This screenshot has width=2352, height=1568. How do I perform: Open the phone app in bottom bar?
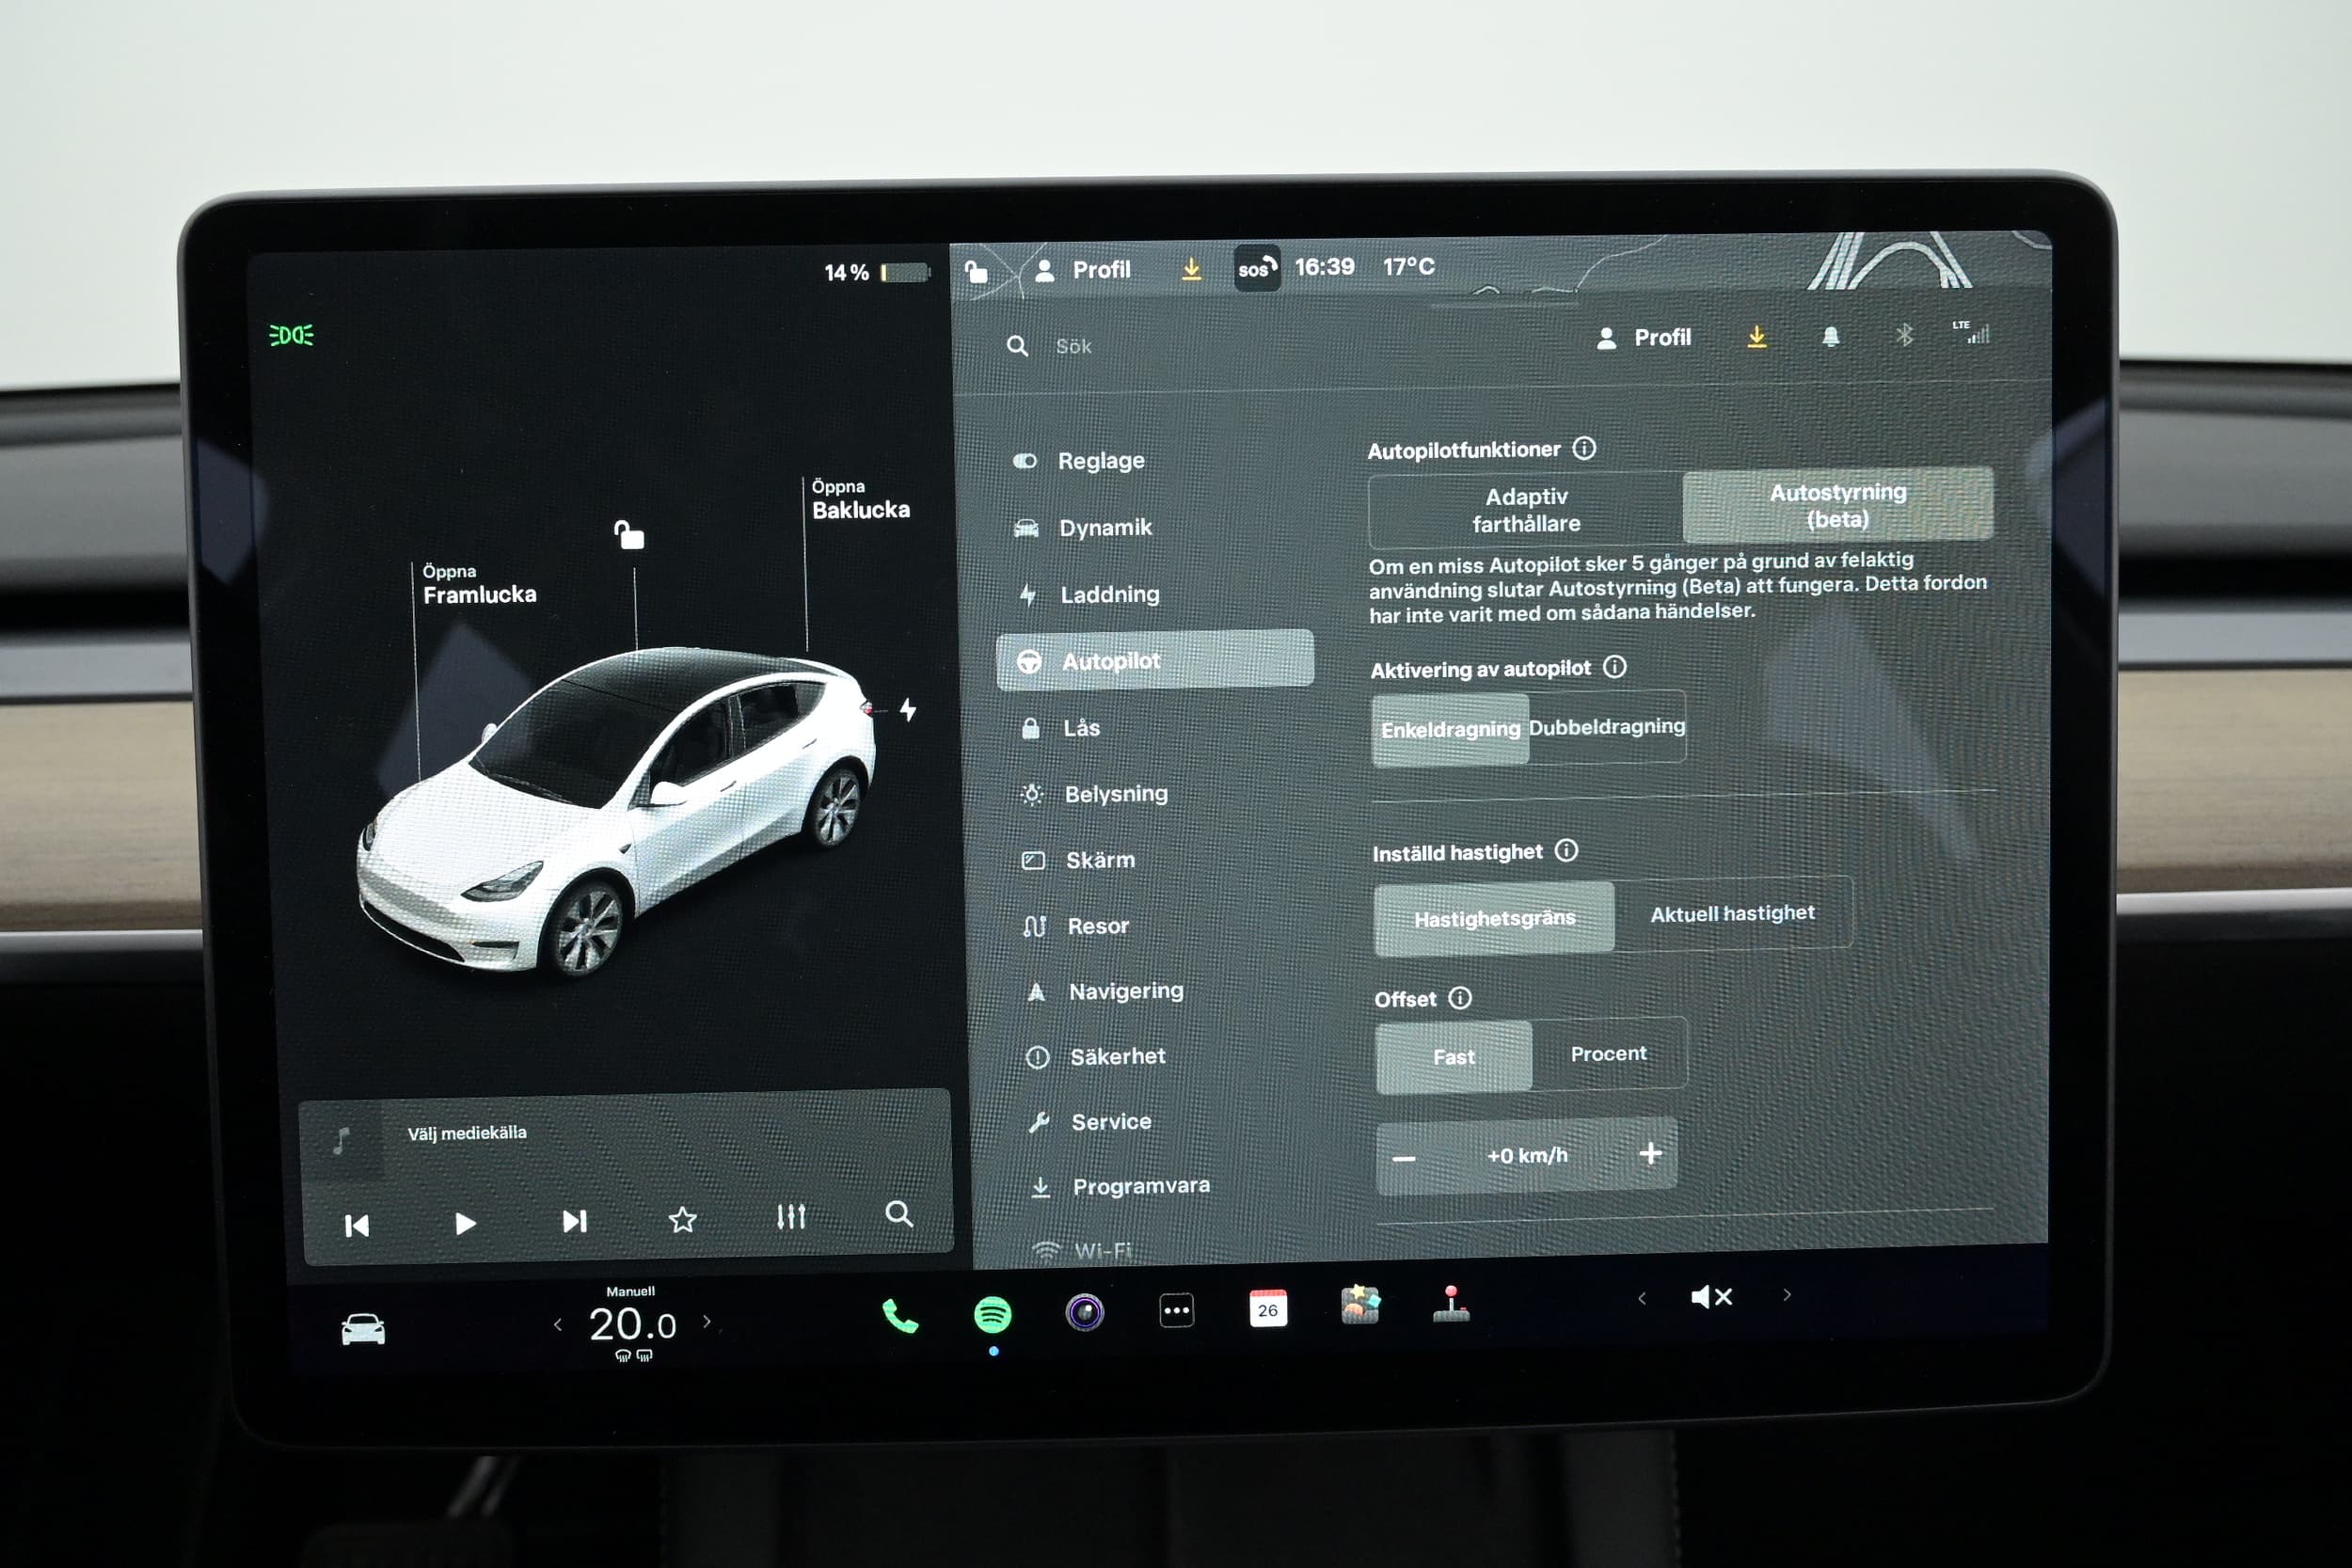(900, 1316)
